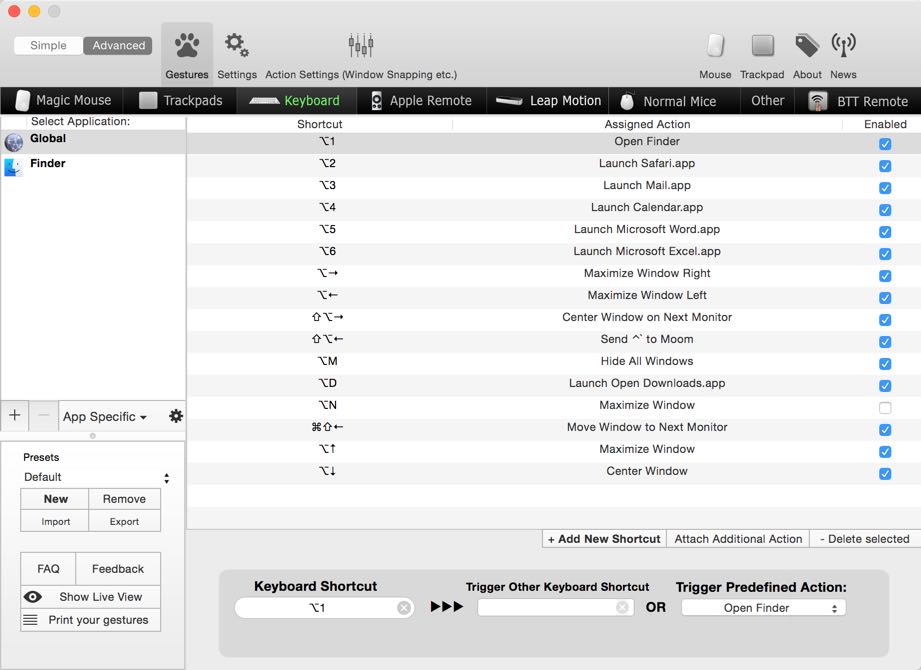The height and width of the screenshot is (670, 921).
Task: Click Remove preset button
Action: point(124,499)
